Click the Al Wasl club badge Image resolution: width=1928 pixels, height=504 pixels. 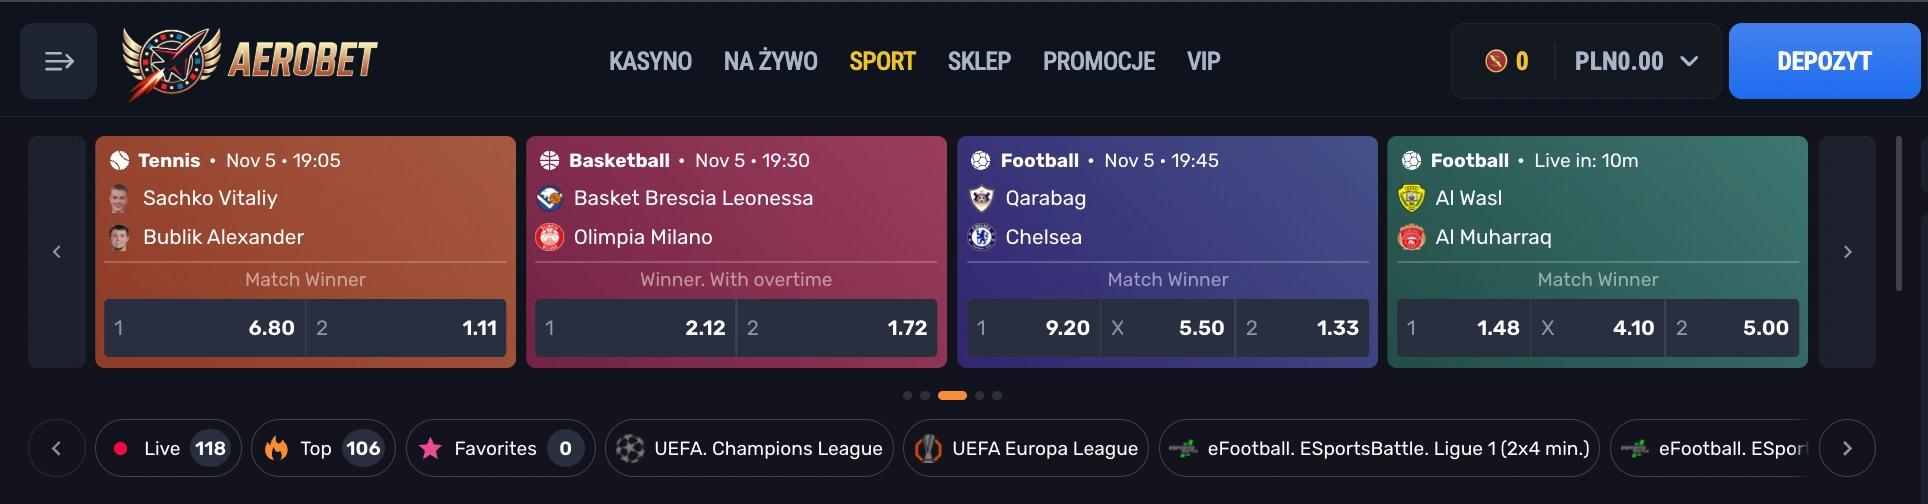[1411, 198]
